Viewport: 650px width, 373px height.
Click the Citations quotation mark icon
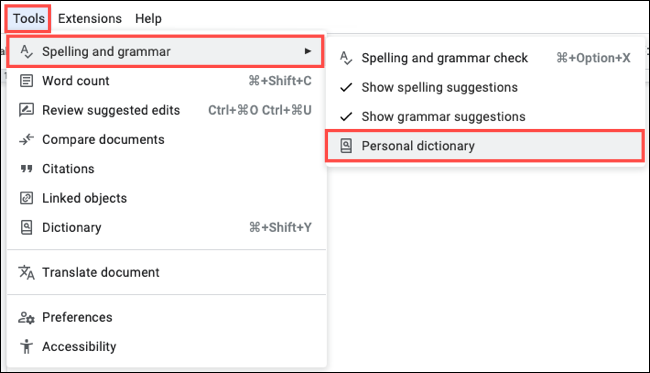click(x=27, y=169)
